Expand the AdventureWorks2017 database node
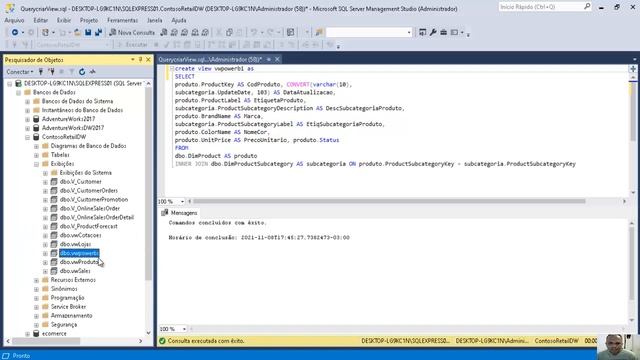The height and width of the screenshot is (360, 640). pos(27,119)
